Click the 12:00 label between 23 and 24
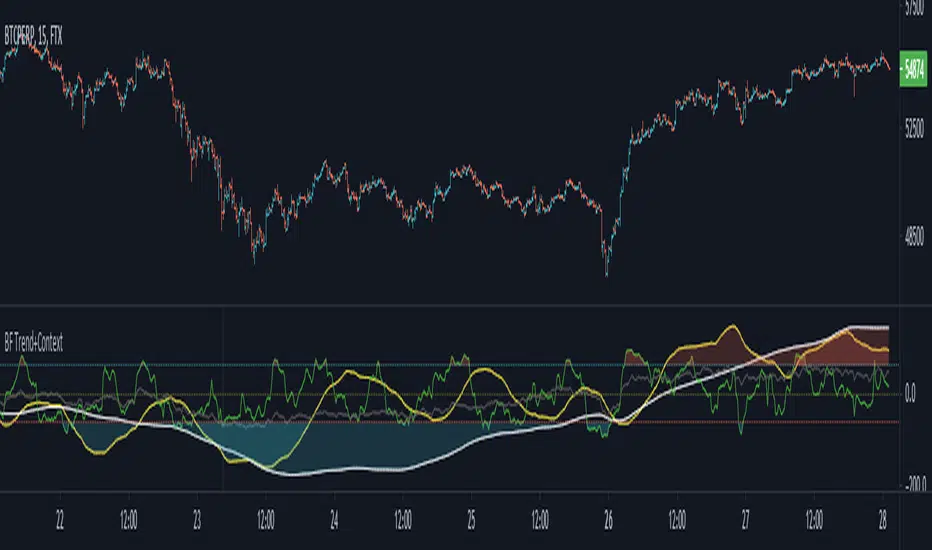Image resolution: width=932 pixels, height=550 pixels. click(x=266, y=521)
